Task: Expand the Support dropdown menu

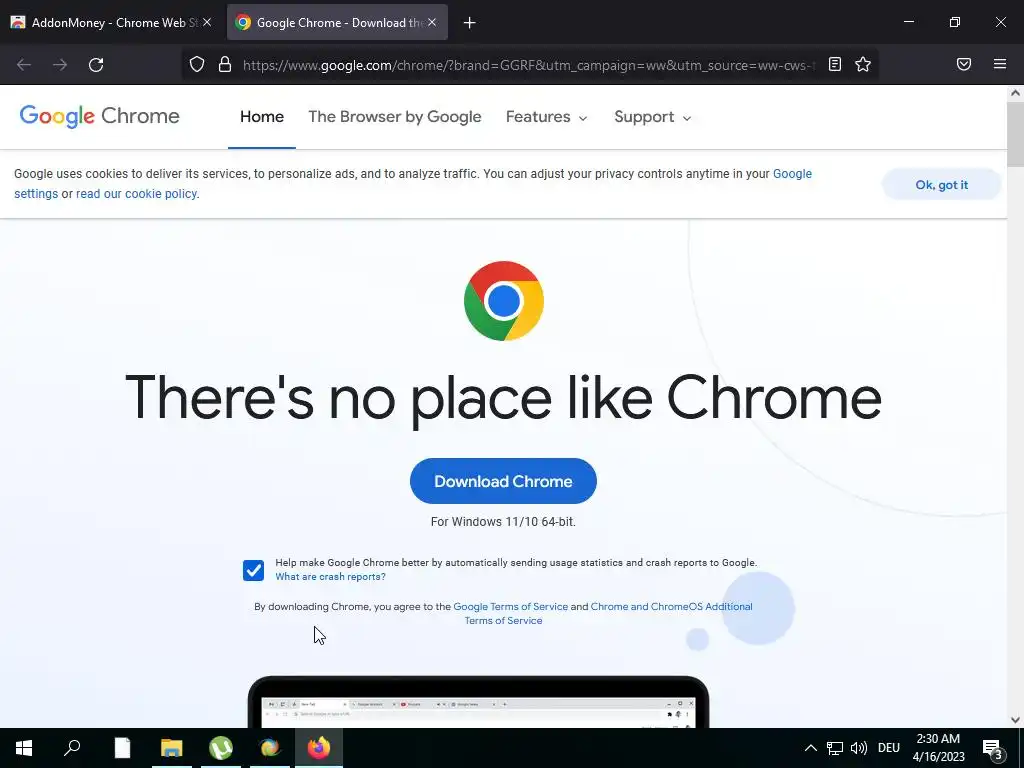Action: [x=652, y=117]
